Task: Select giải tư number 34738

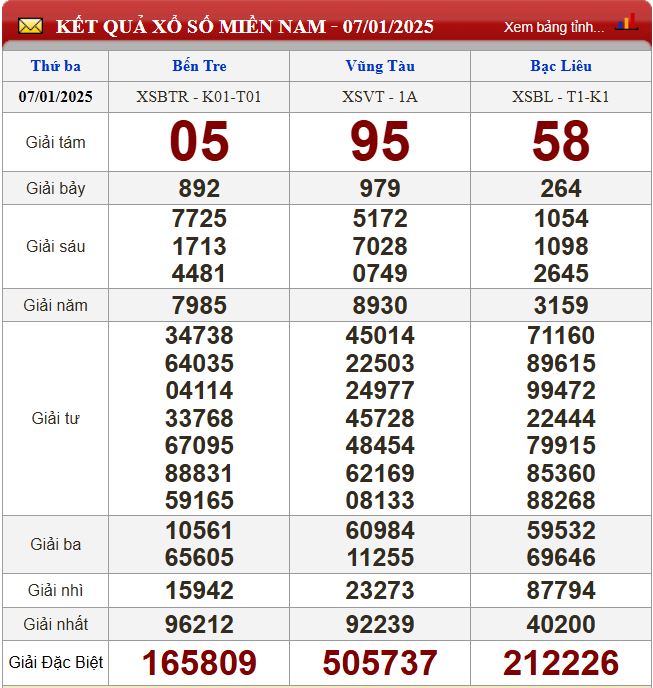Action: 199,336
